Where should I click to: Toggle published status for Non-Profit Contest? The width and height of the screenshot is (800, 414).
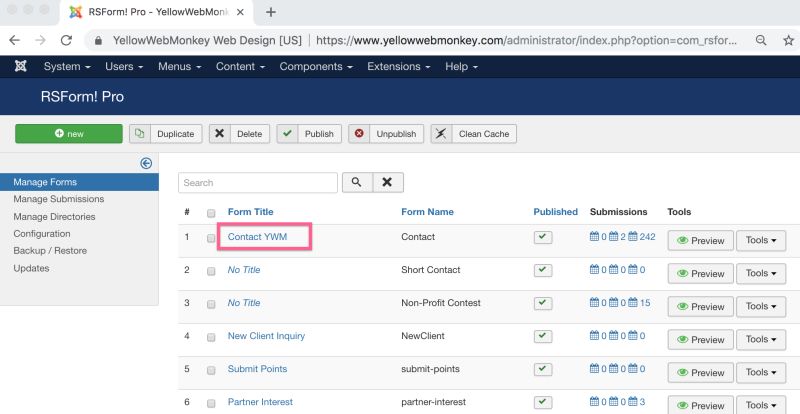[543, 303]
